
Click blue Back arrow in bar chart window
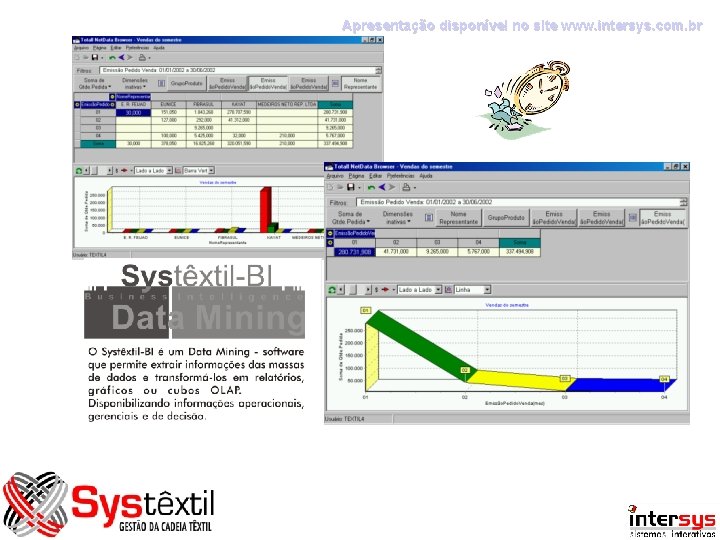(122, 57)
